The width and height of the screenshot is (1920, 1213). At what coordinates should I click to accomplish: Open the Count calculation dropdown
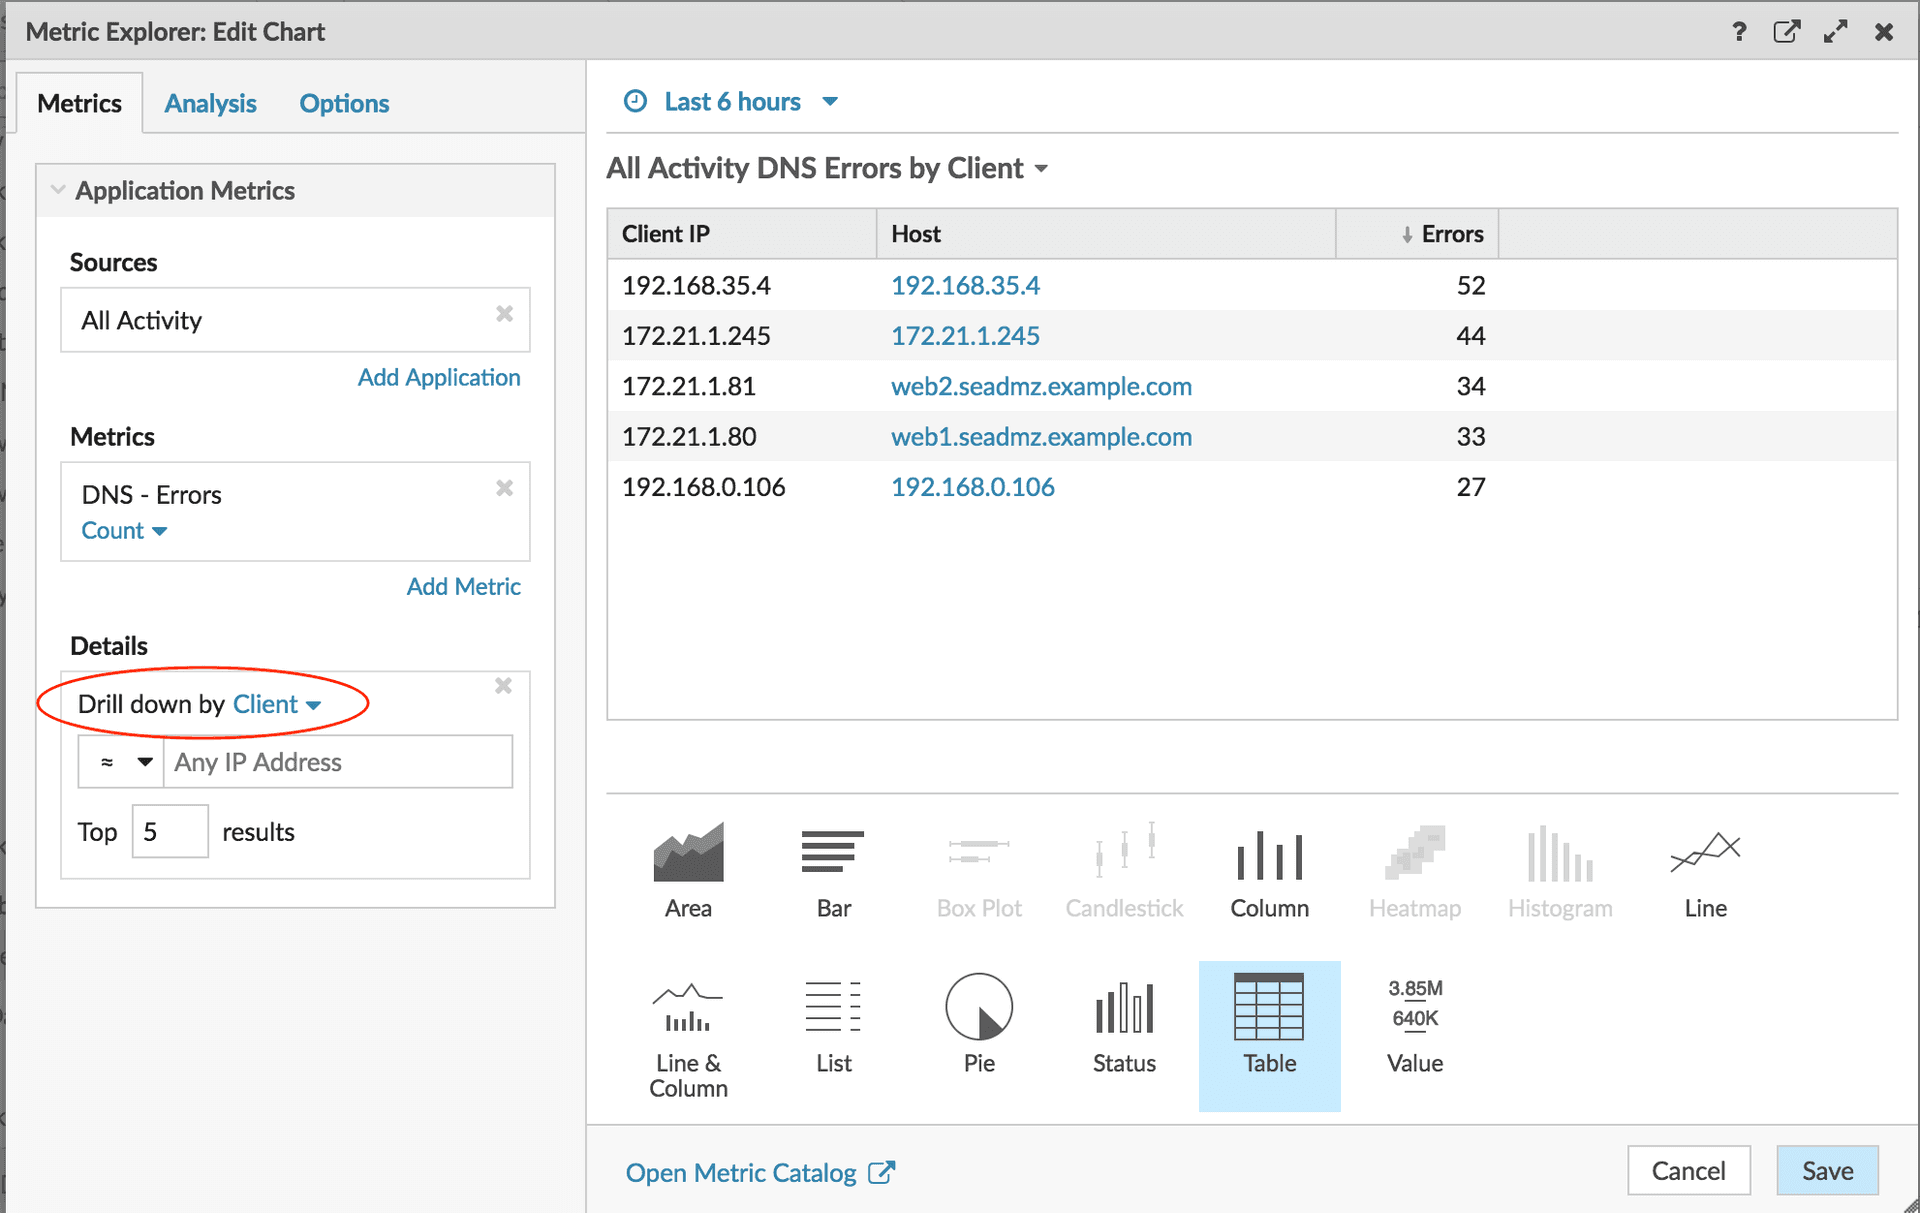click(124, 531)
